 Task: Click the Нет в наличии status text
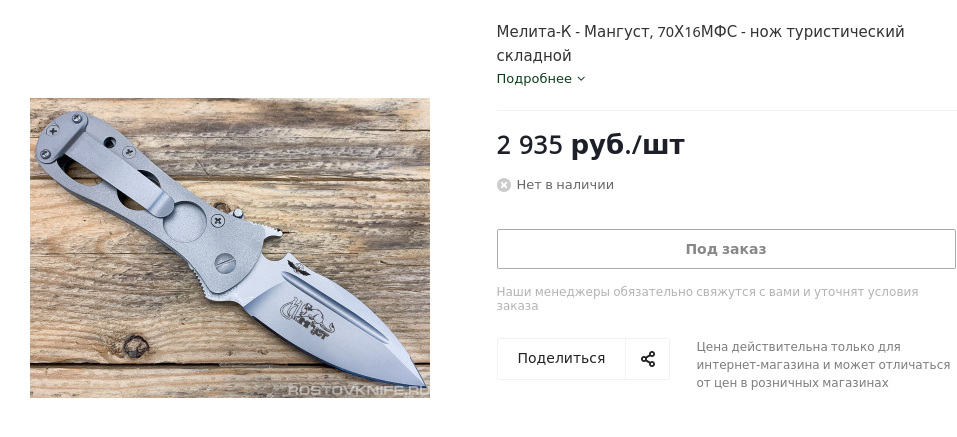tap(565, 185)
